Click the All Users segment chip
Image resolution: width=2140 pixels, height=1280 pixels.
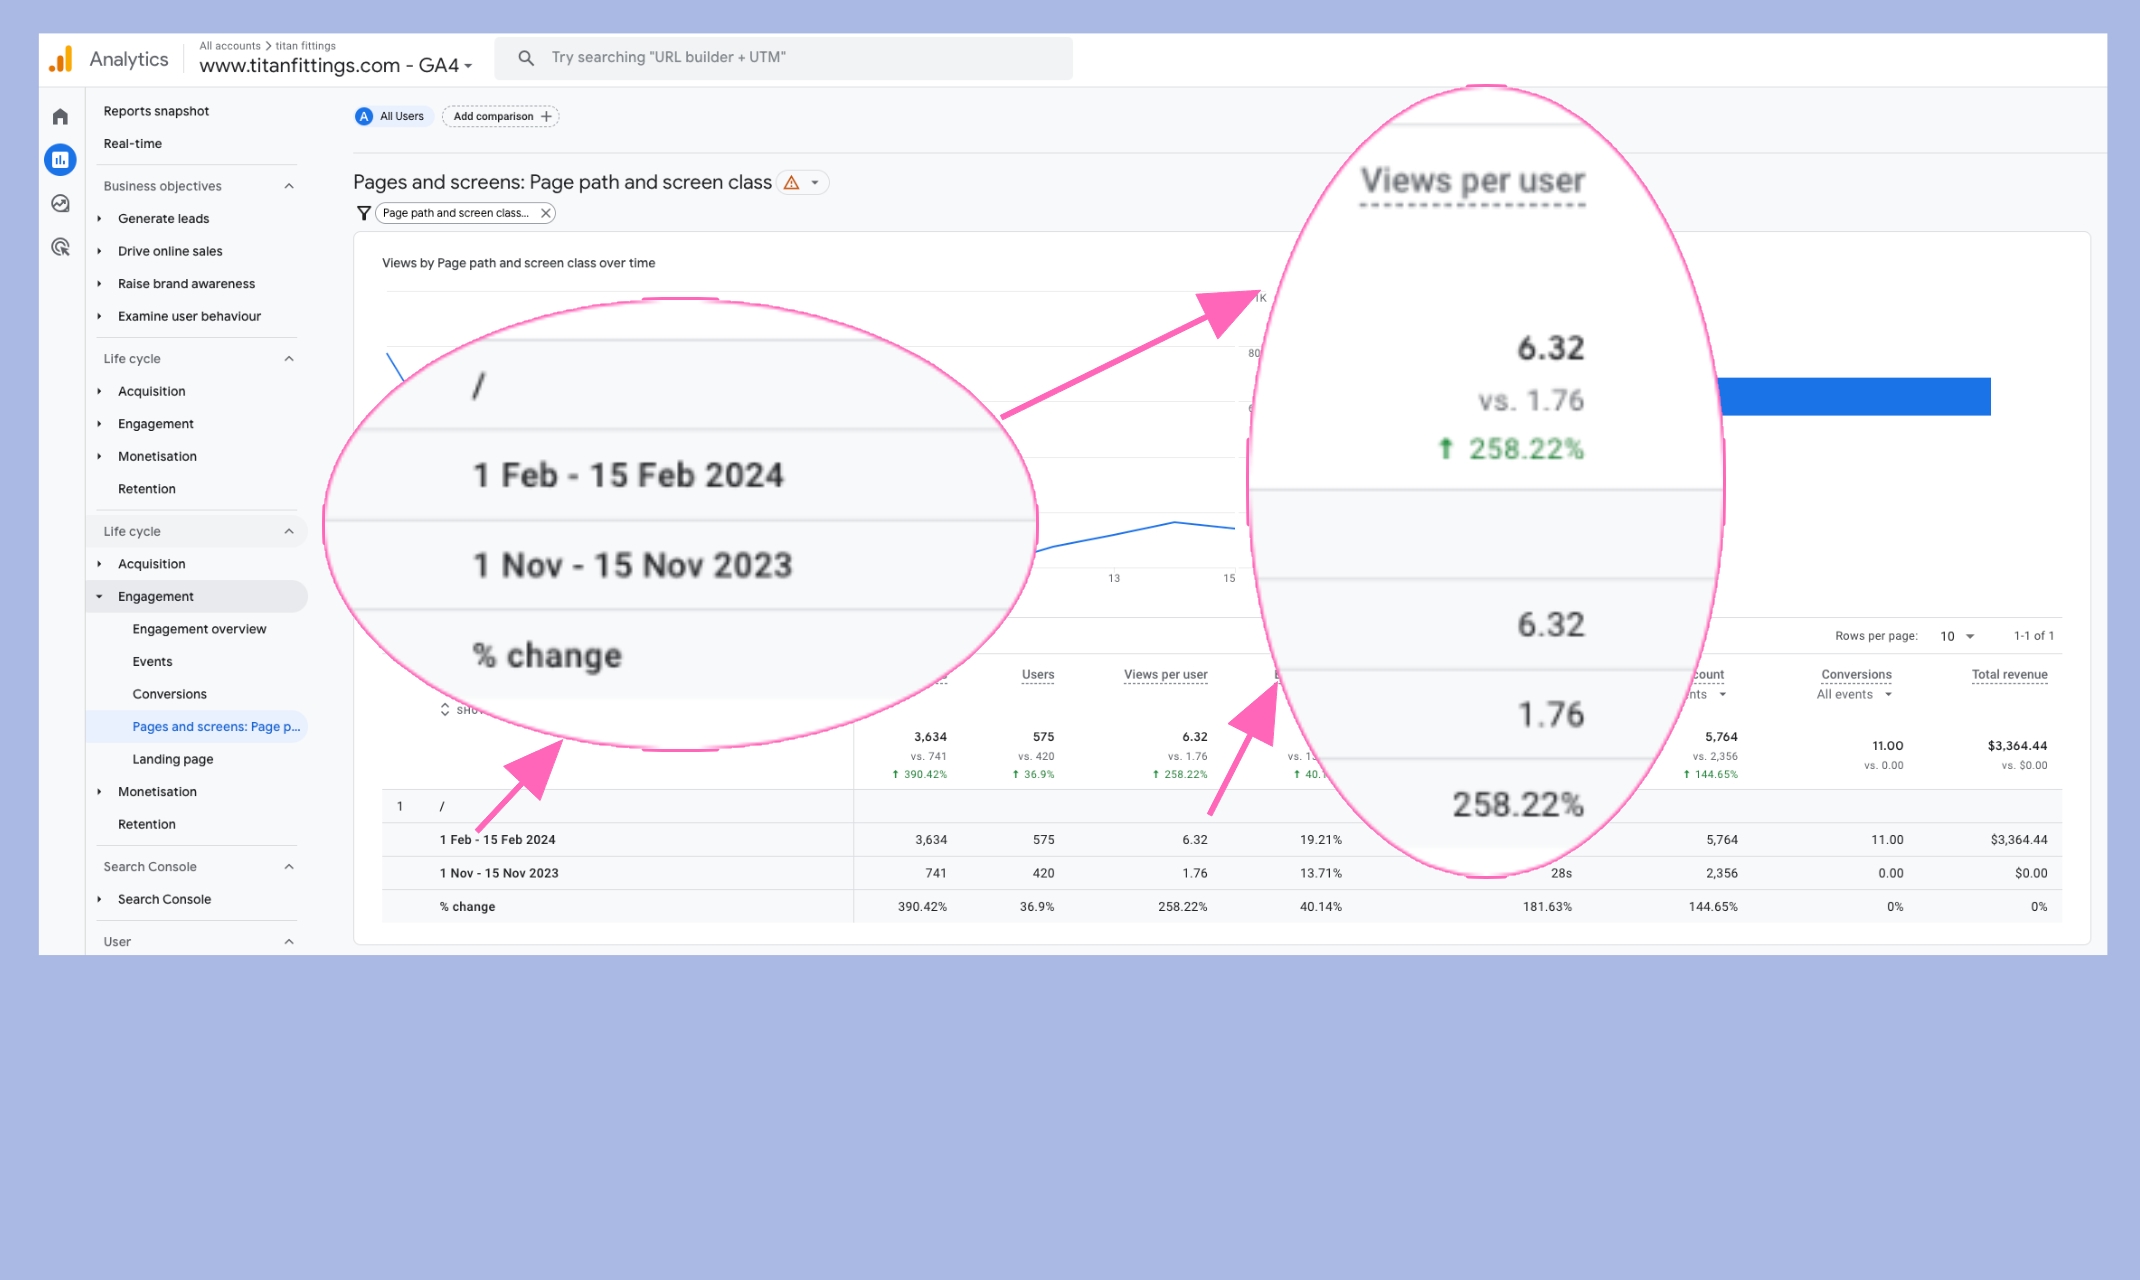pos(392,116)
